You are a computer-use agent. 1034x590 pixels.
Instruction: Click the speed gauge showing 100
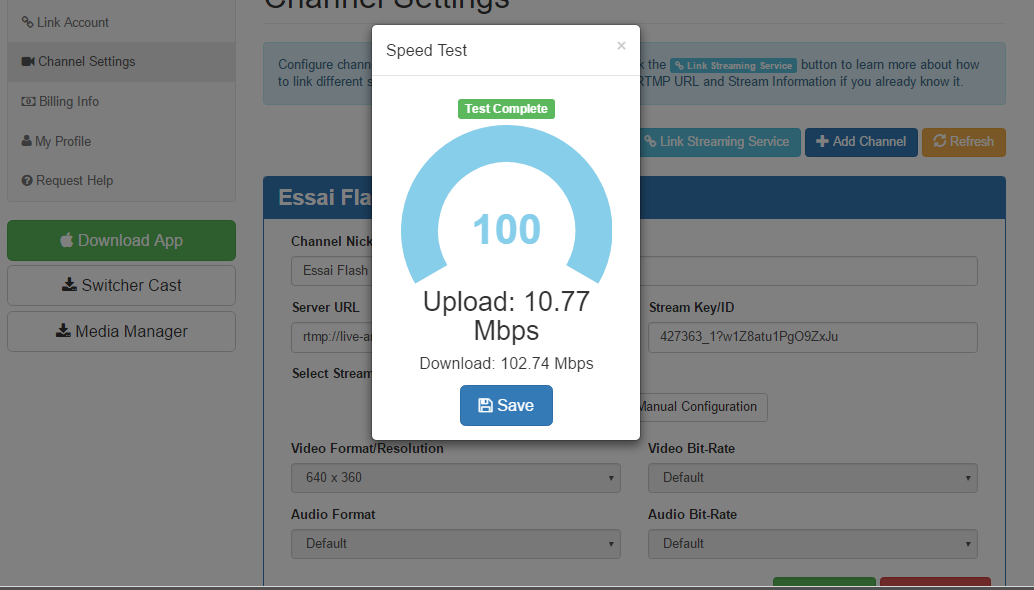coord(506,206)
